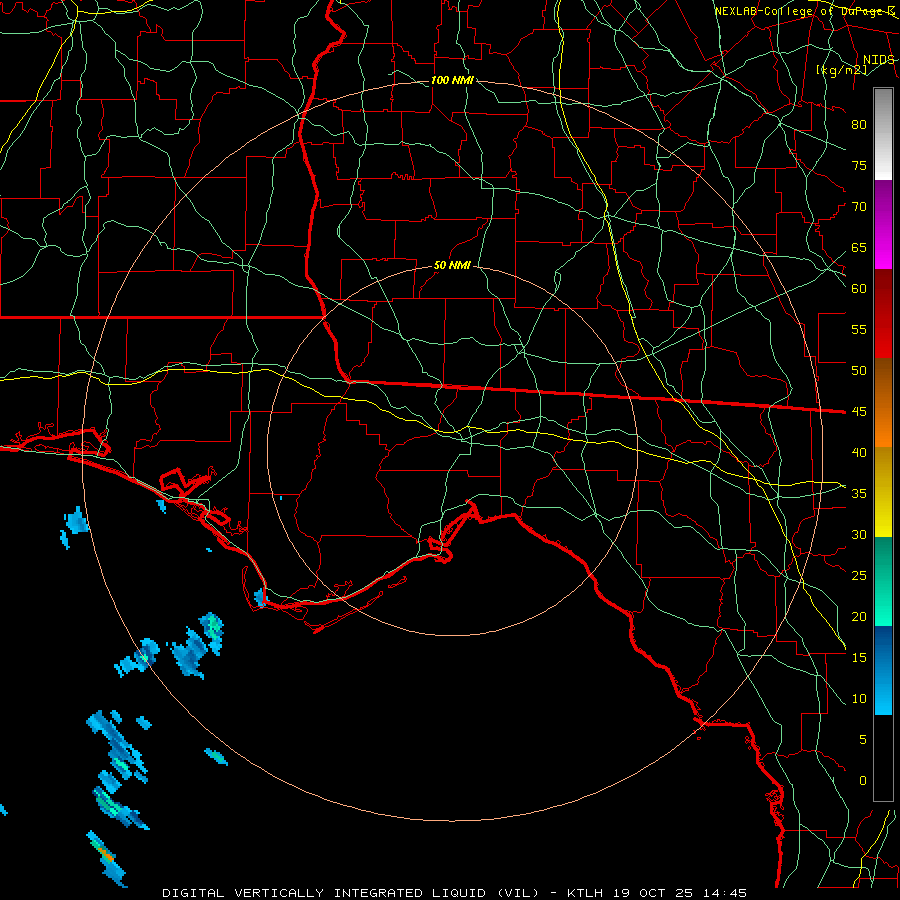900x900 pixels.
Task: Click the 50 value on the color scale
Action: pos(859,370)
